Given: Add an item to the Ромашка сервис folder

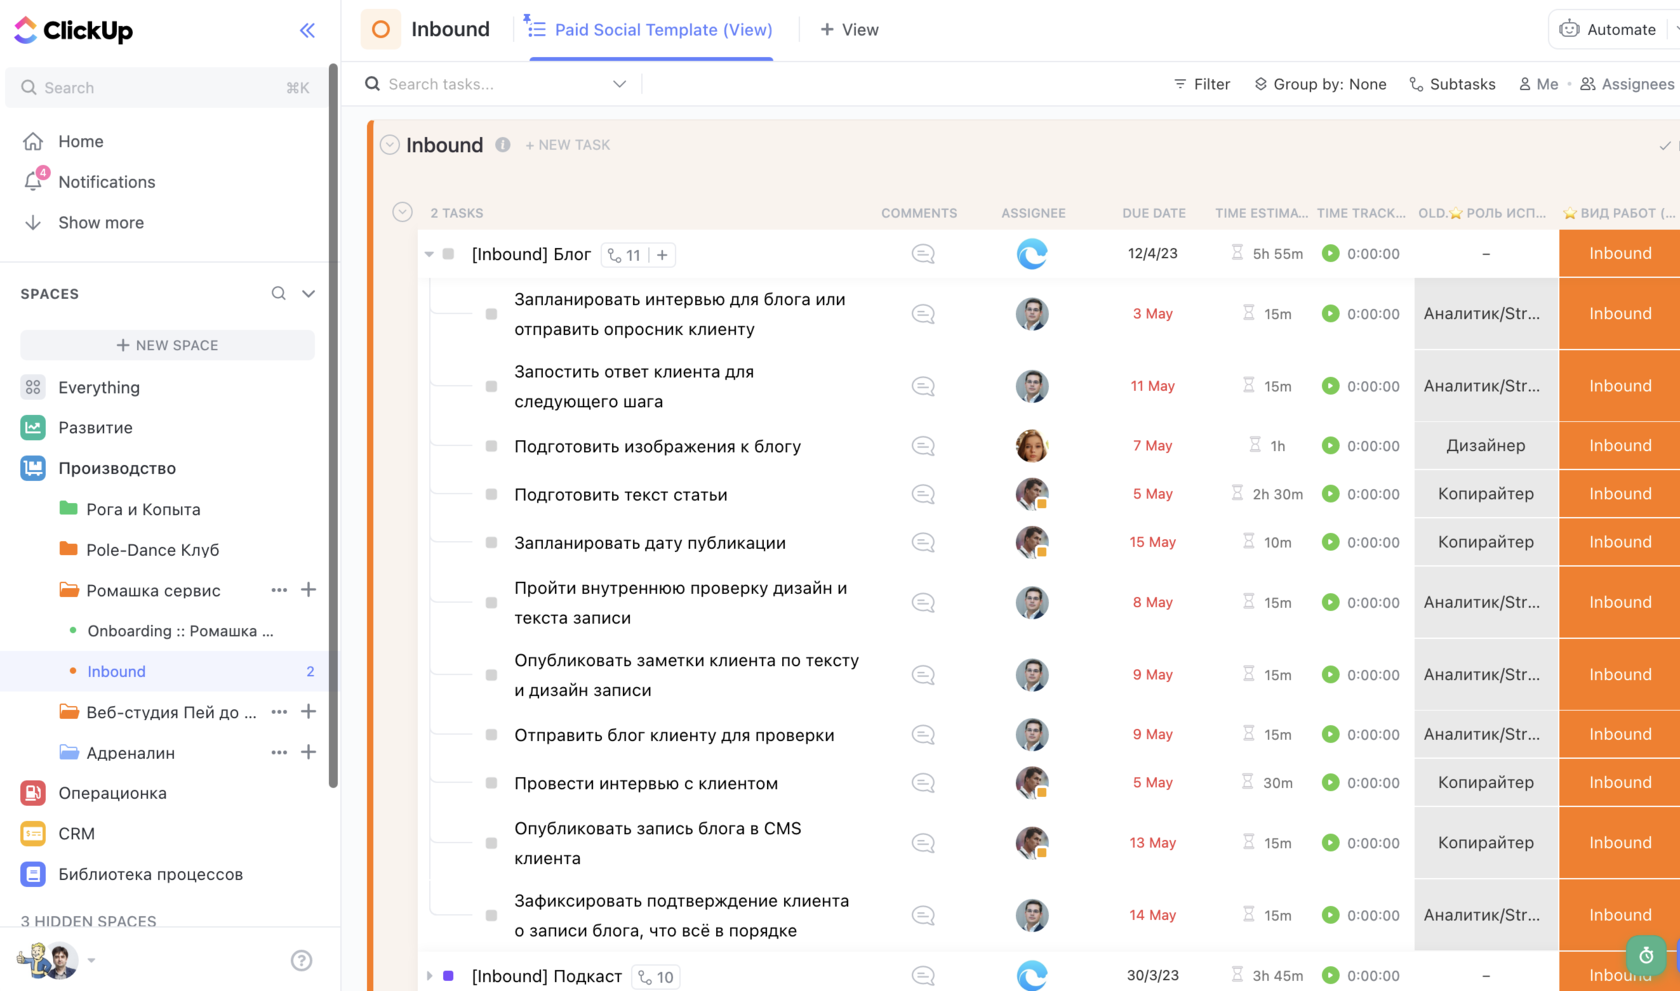Looking at the screenshot, I should coord(309,590).
